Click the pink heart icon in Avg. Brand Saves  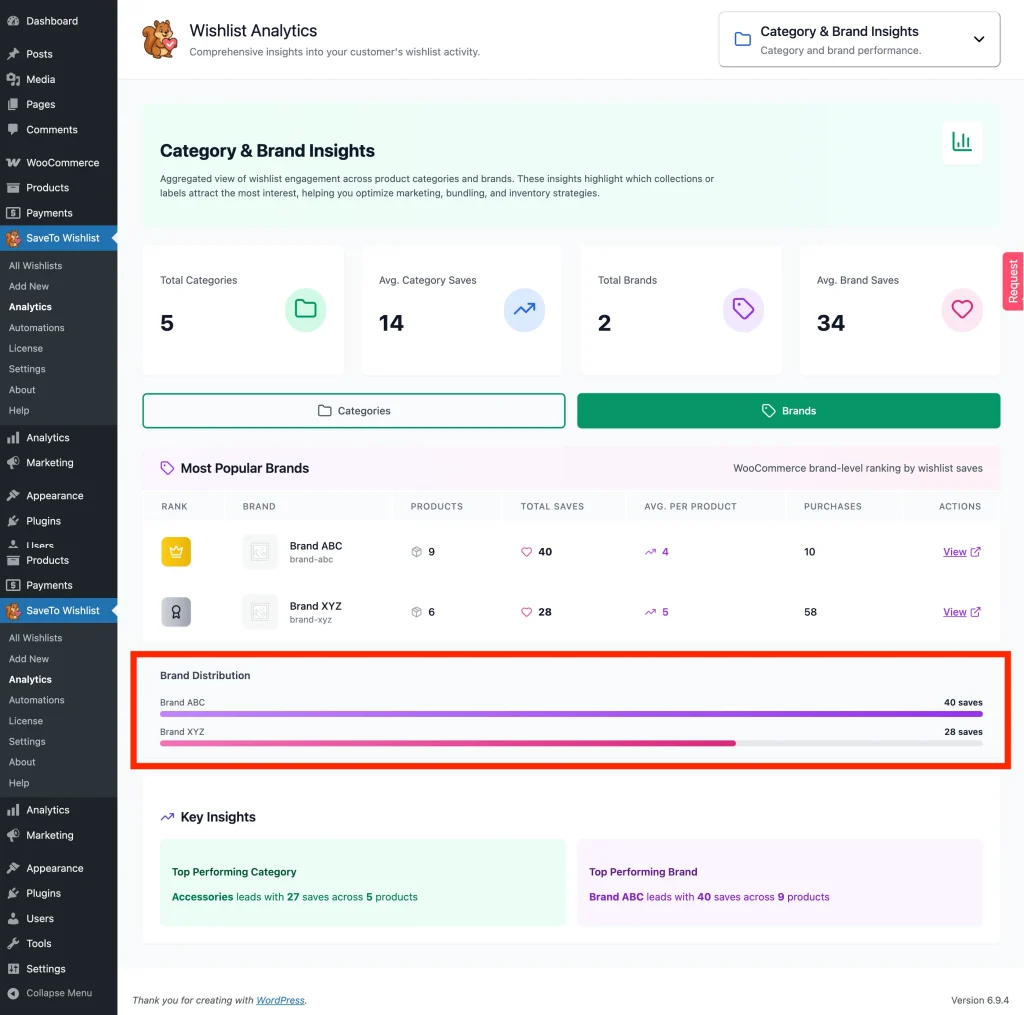(x=962, y=310)
